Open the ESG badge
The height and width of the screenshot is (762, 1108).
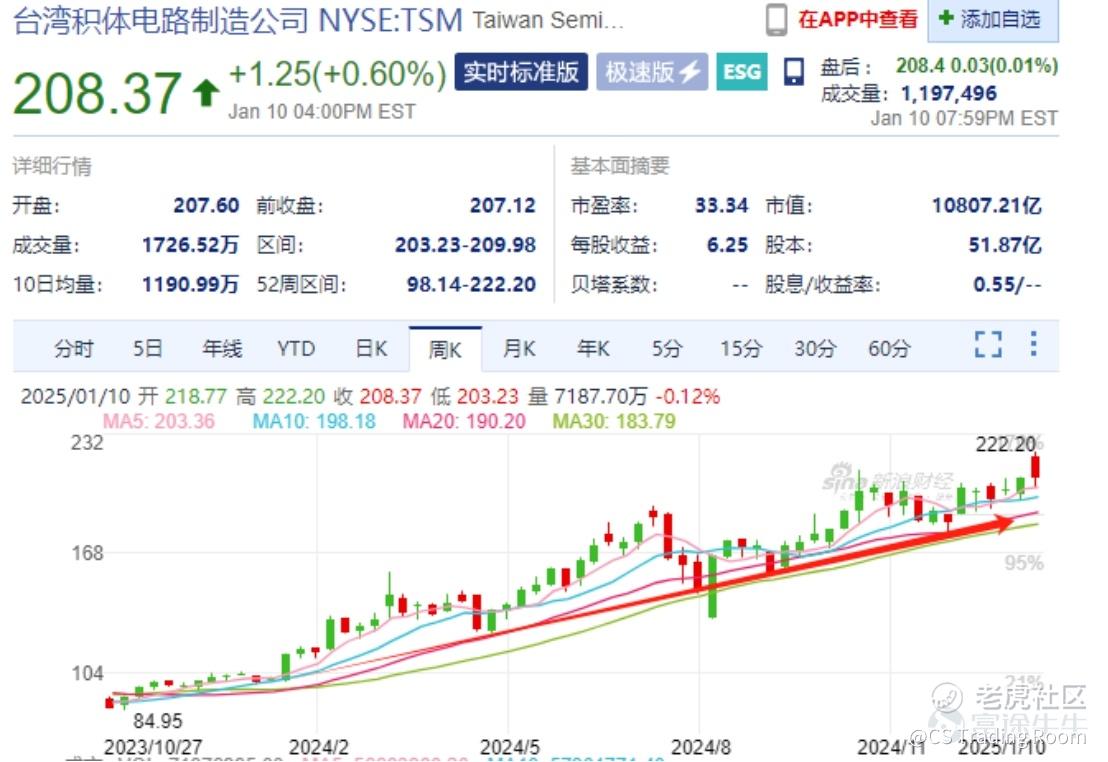coord(742,71)
